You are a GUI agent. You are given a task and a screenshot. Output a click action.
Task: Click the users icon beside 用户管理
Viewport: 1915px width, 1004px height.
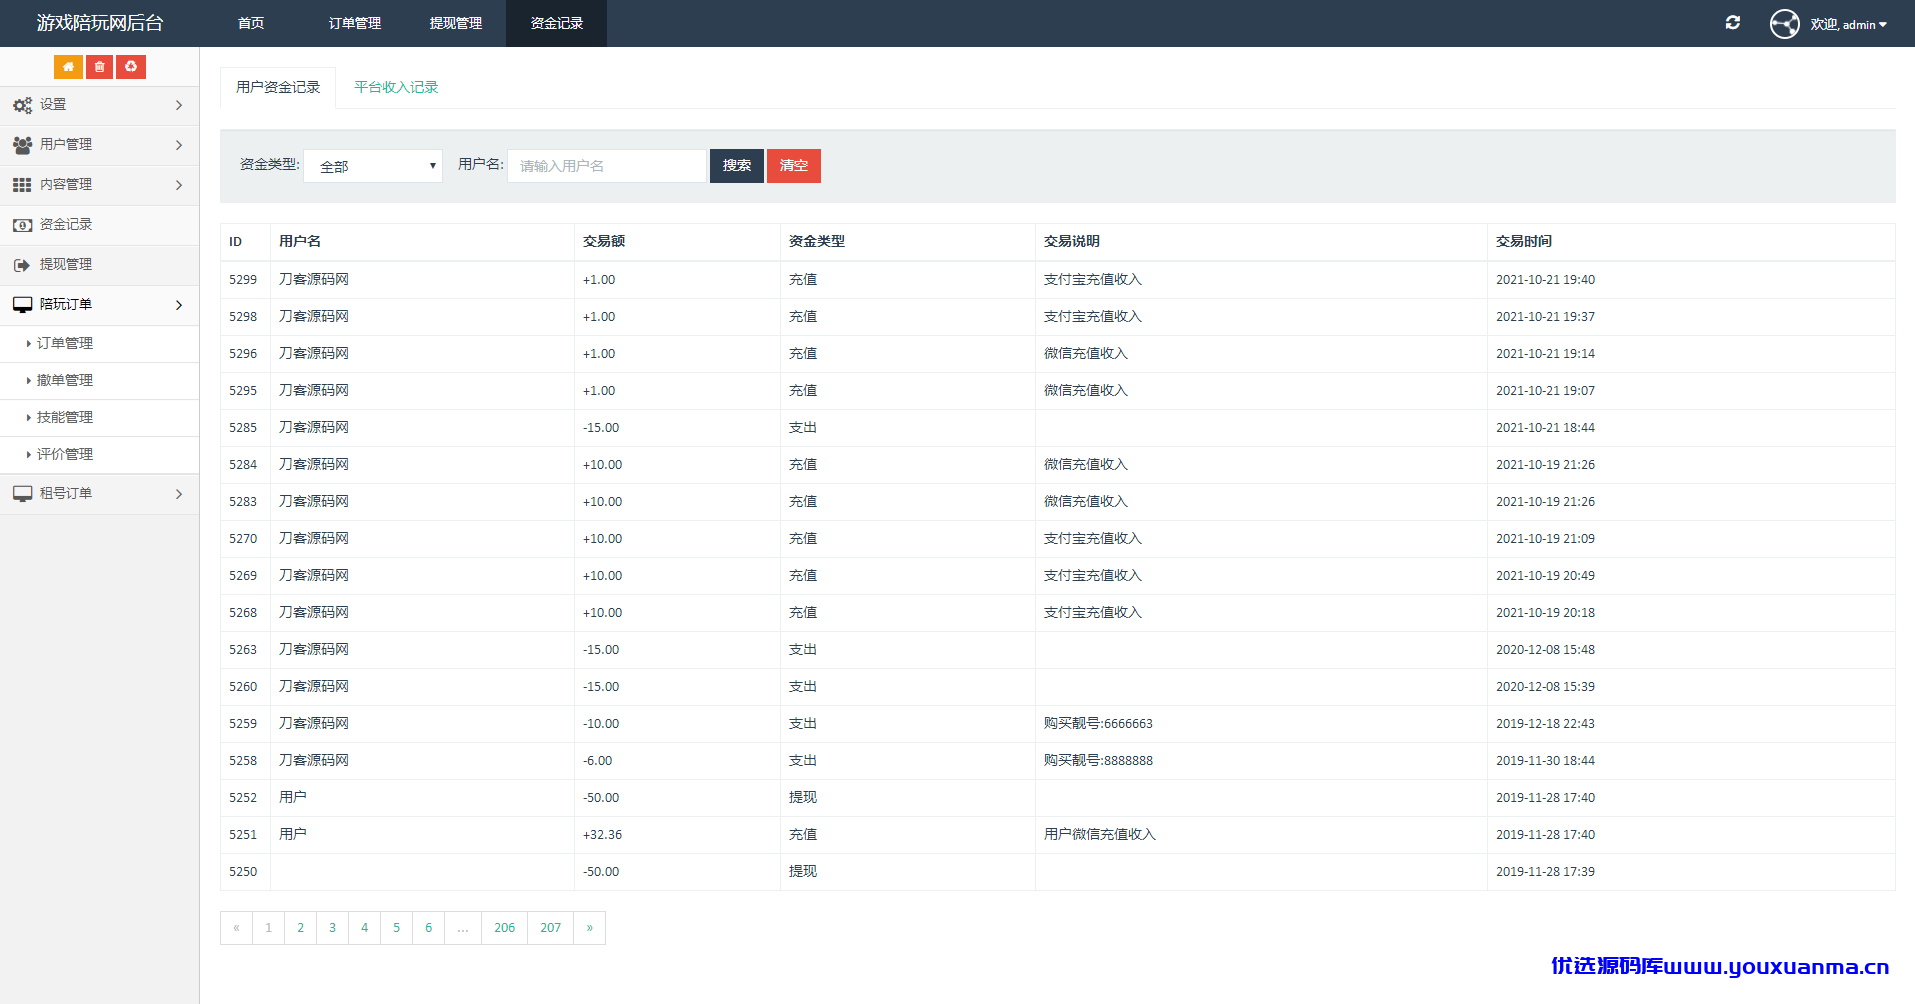[22, 145]
